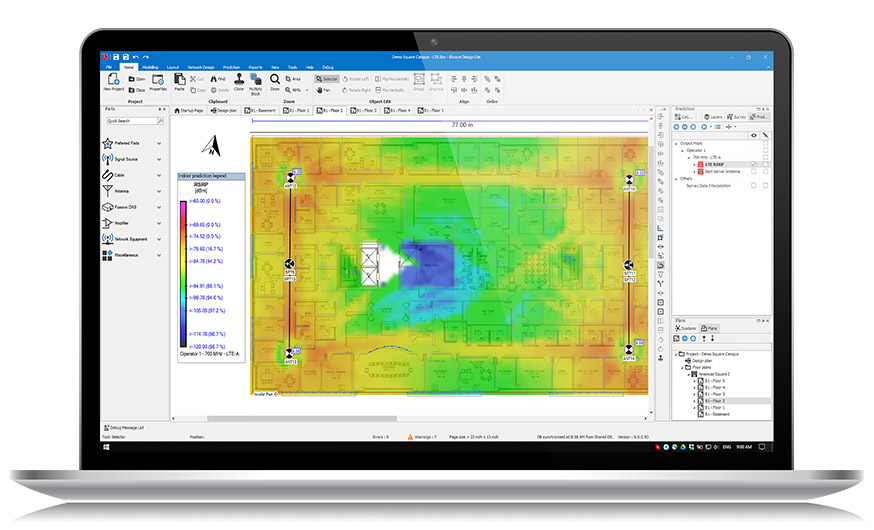
Task: Expand the Cable category chevron
Action: click(x=159, y=175)
